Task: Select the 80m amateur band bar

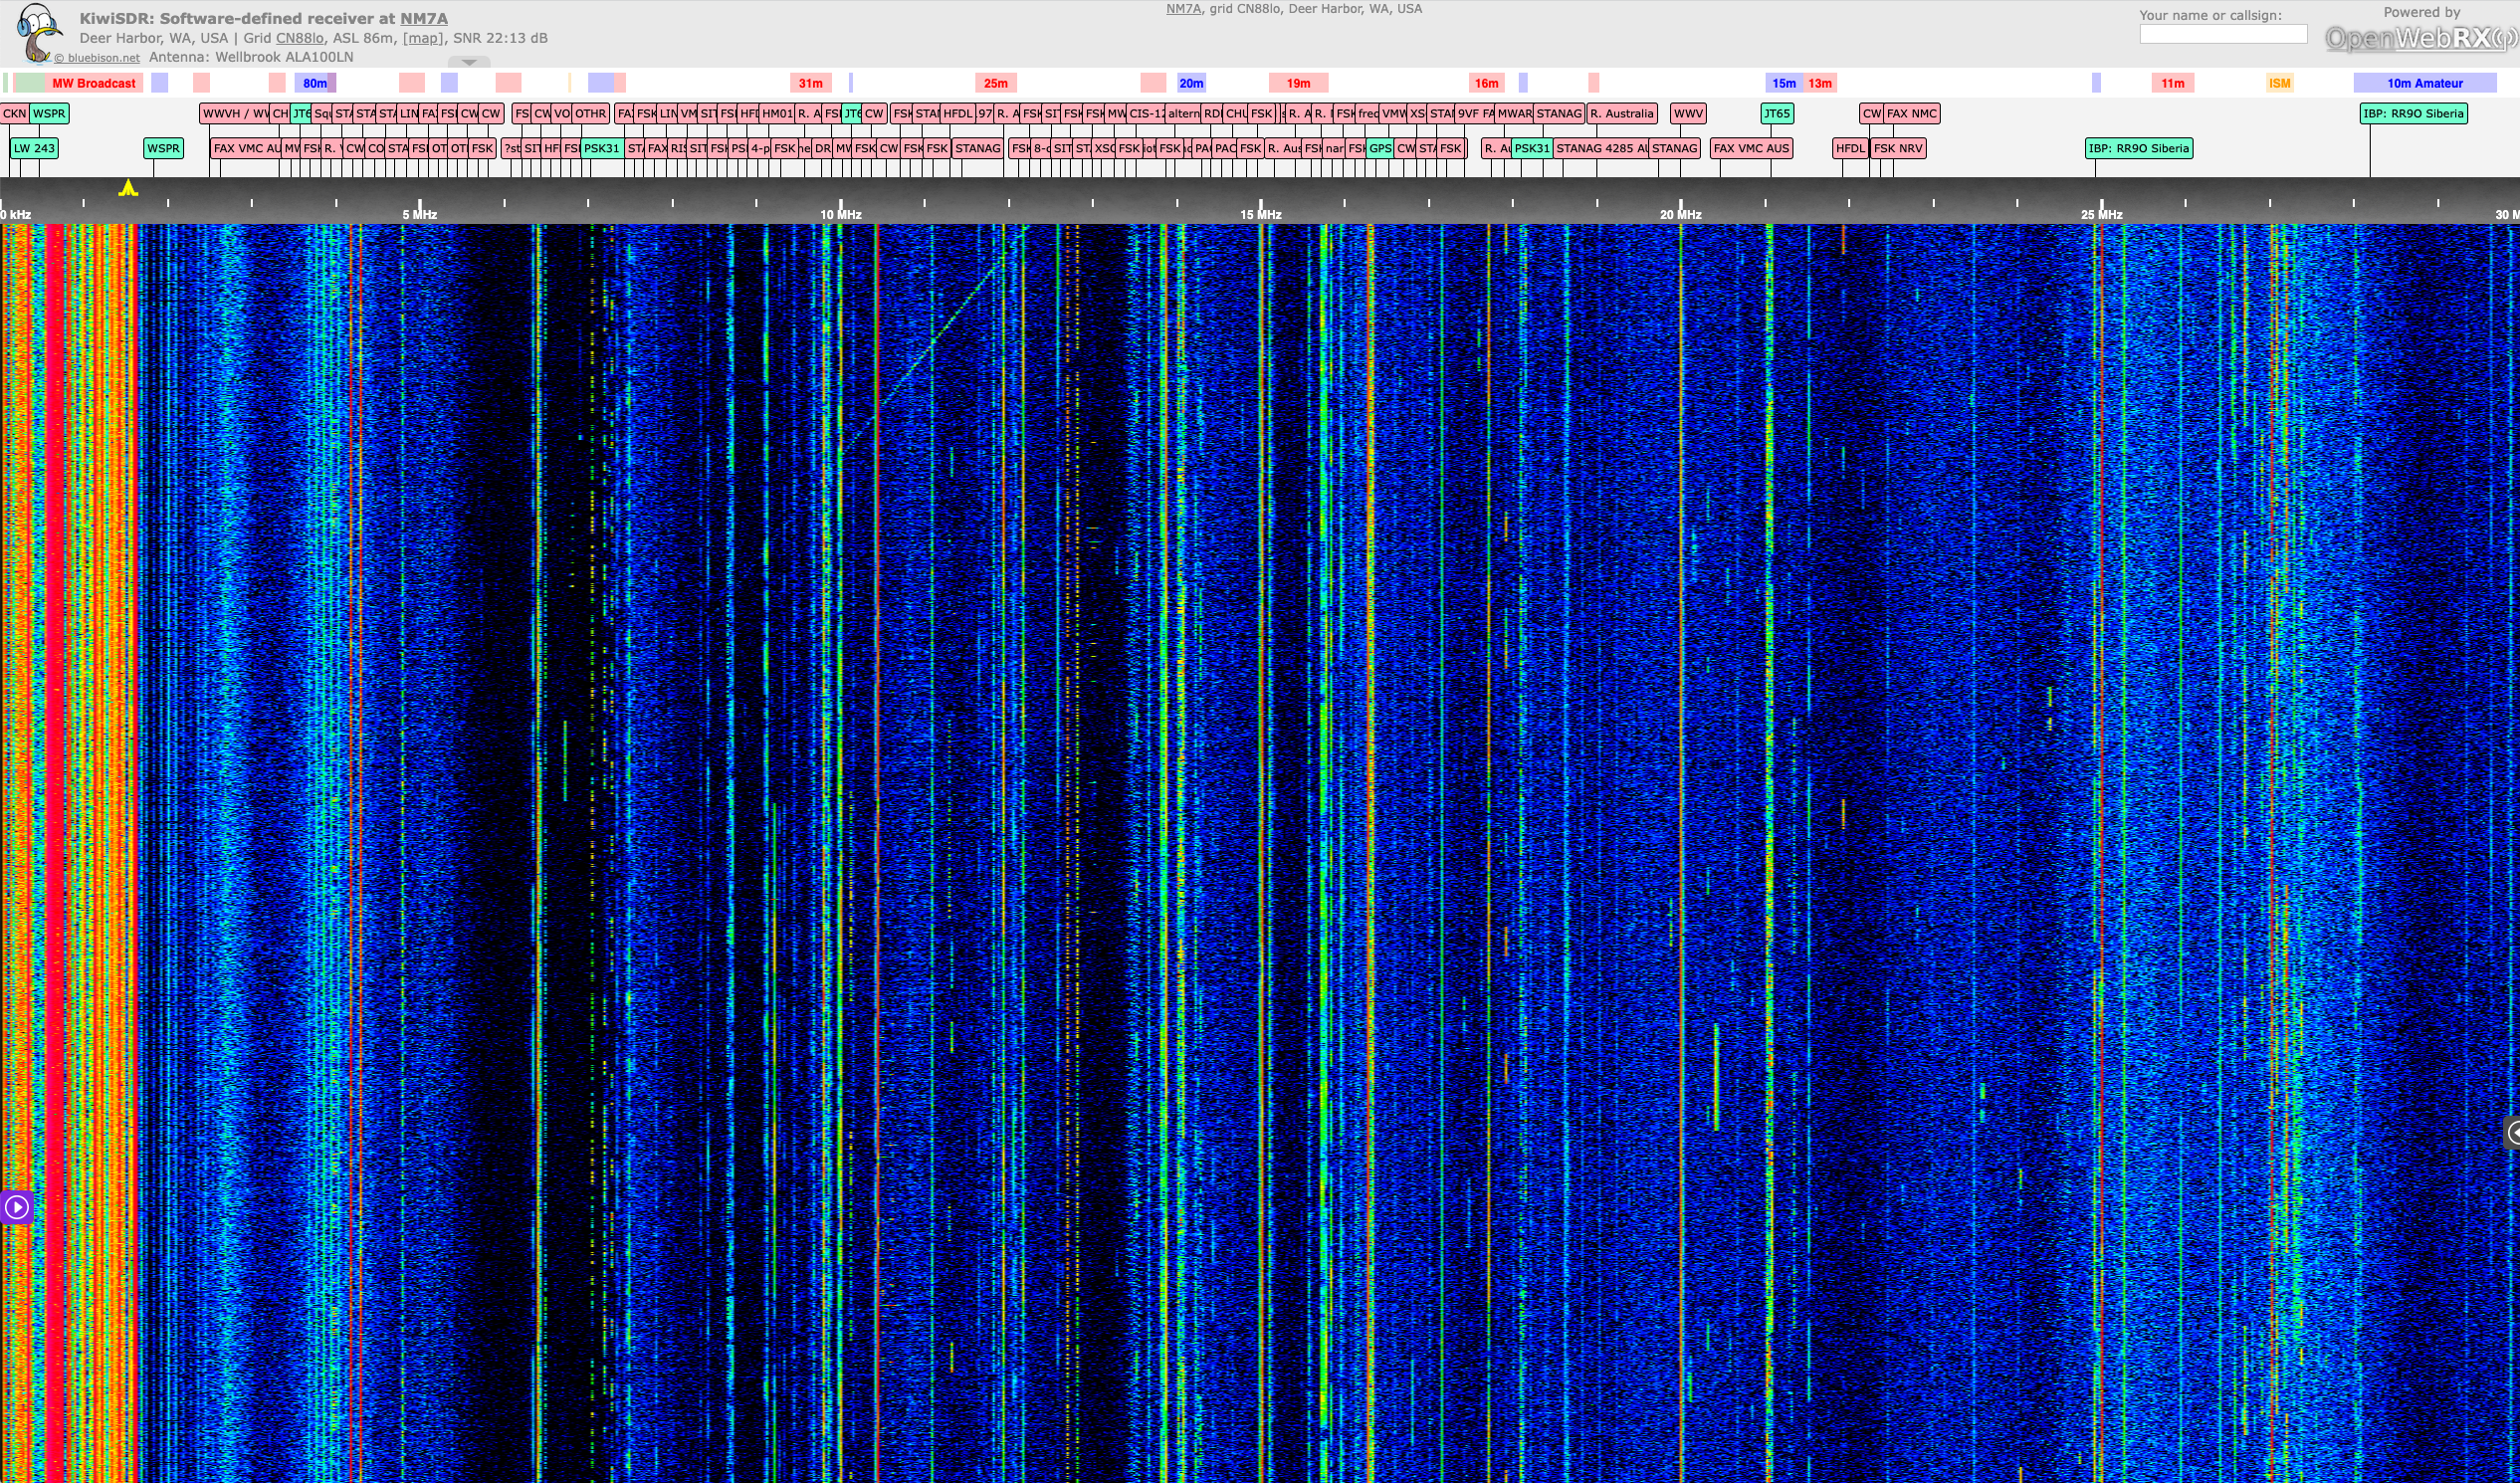Action: [314, 83]
